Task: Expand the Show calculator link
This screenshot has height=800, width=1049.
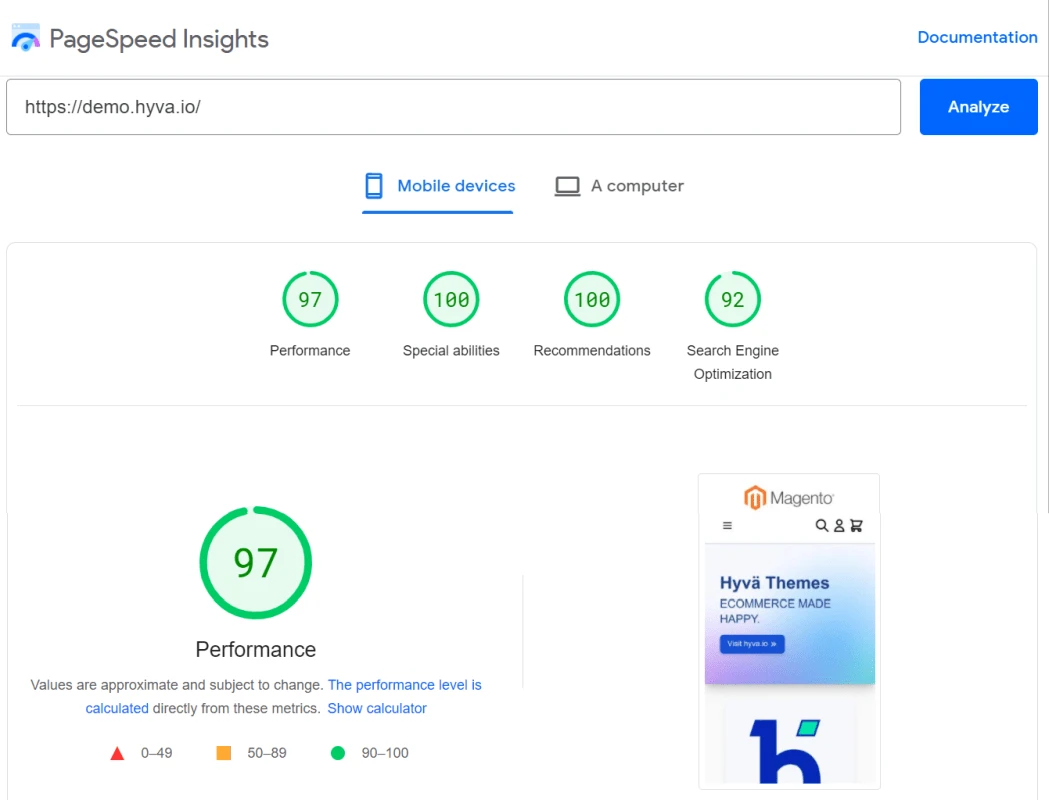Action: coord(377,708)
